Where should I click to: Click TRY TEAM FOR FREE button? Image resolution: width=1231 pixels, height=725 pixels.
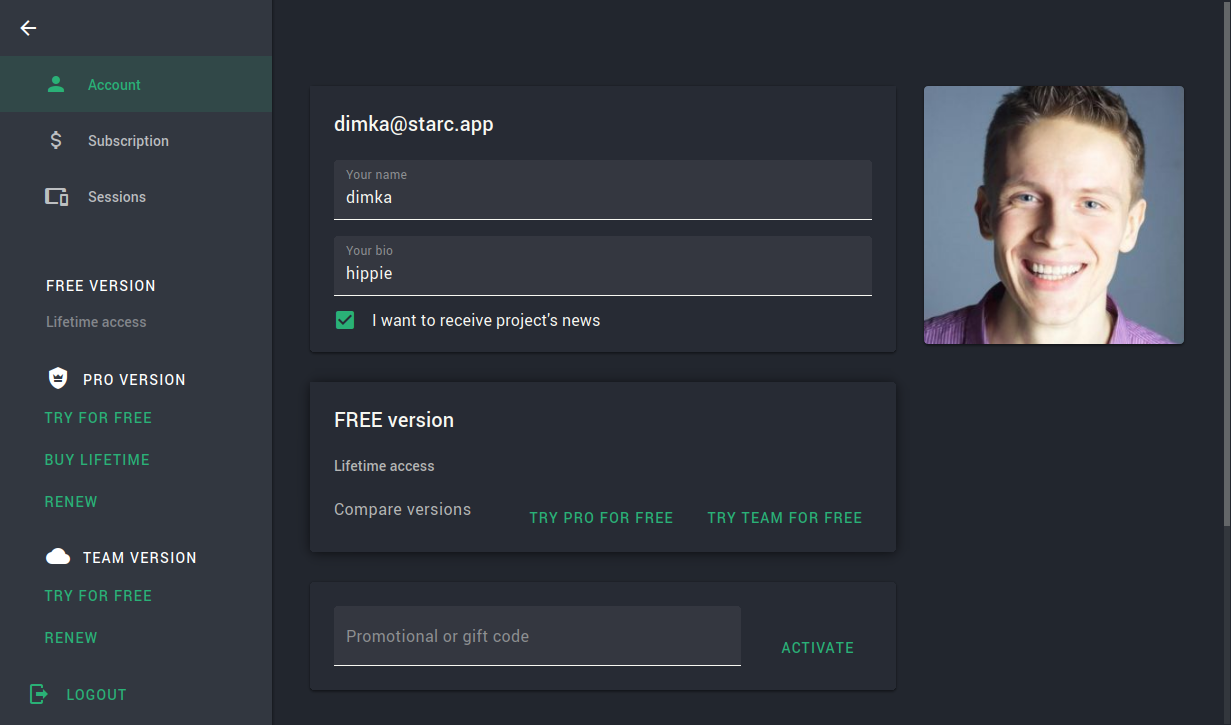[x=784, y=518]
